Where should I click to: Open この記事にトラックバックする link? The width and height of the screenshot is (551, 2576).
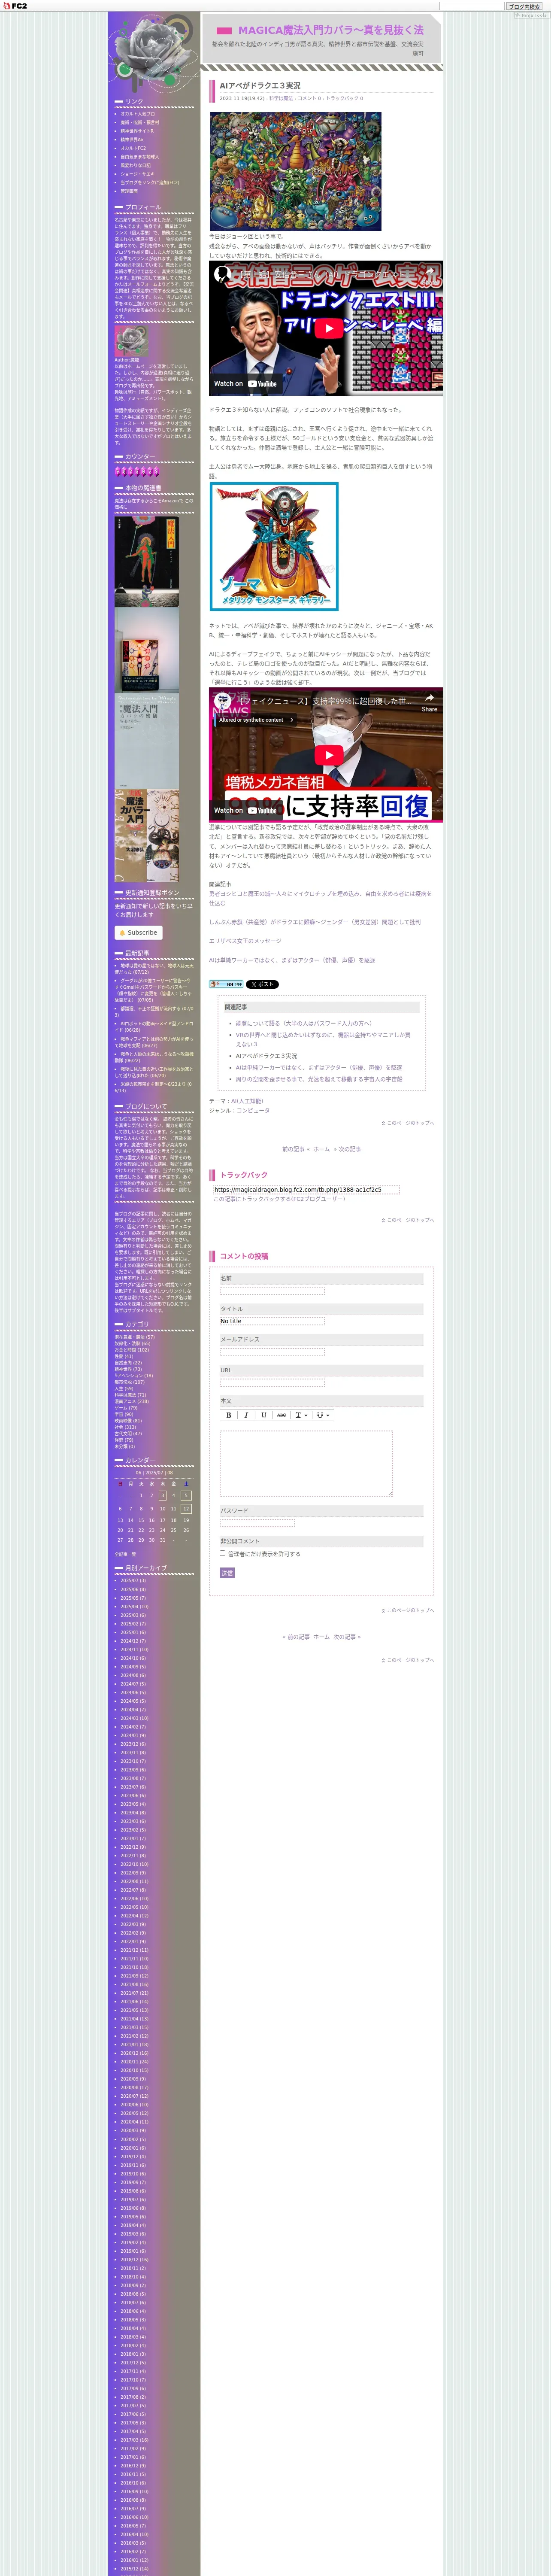click(279, 1199)
